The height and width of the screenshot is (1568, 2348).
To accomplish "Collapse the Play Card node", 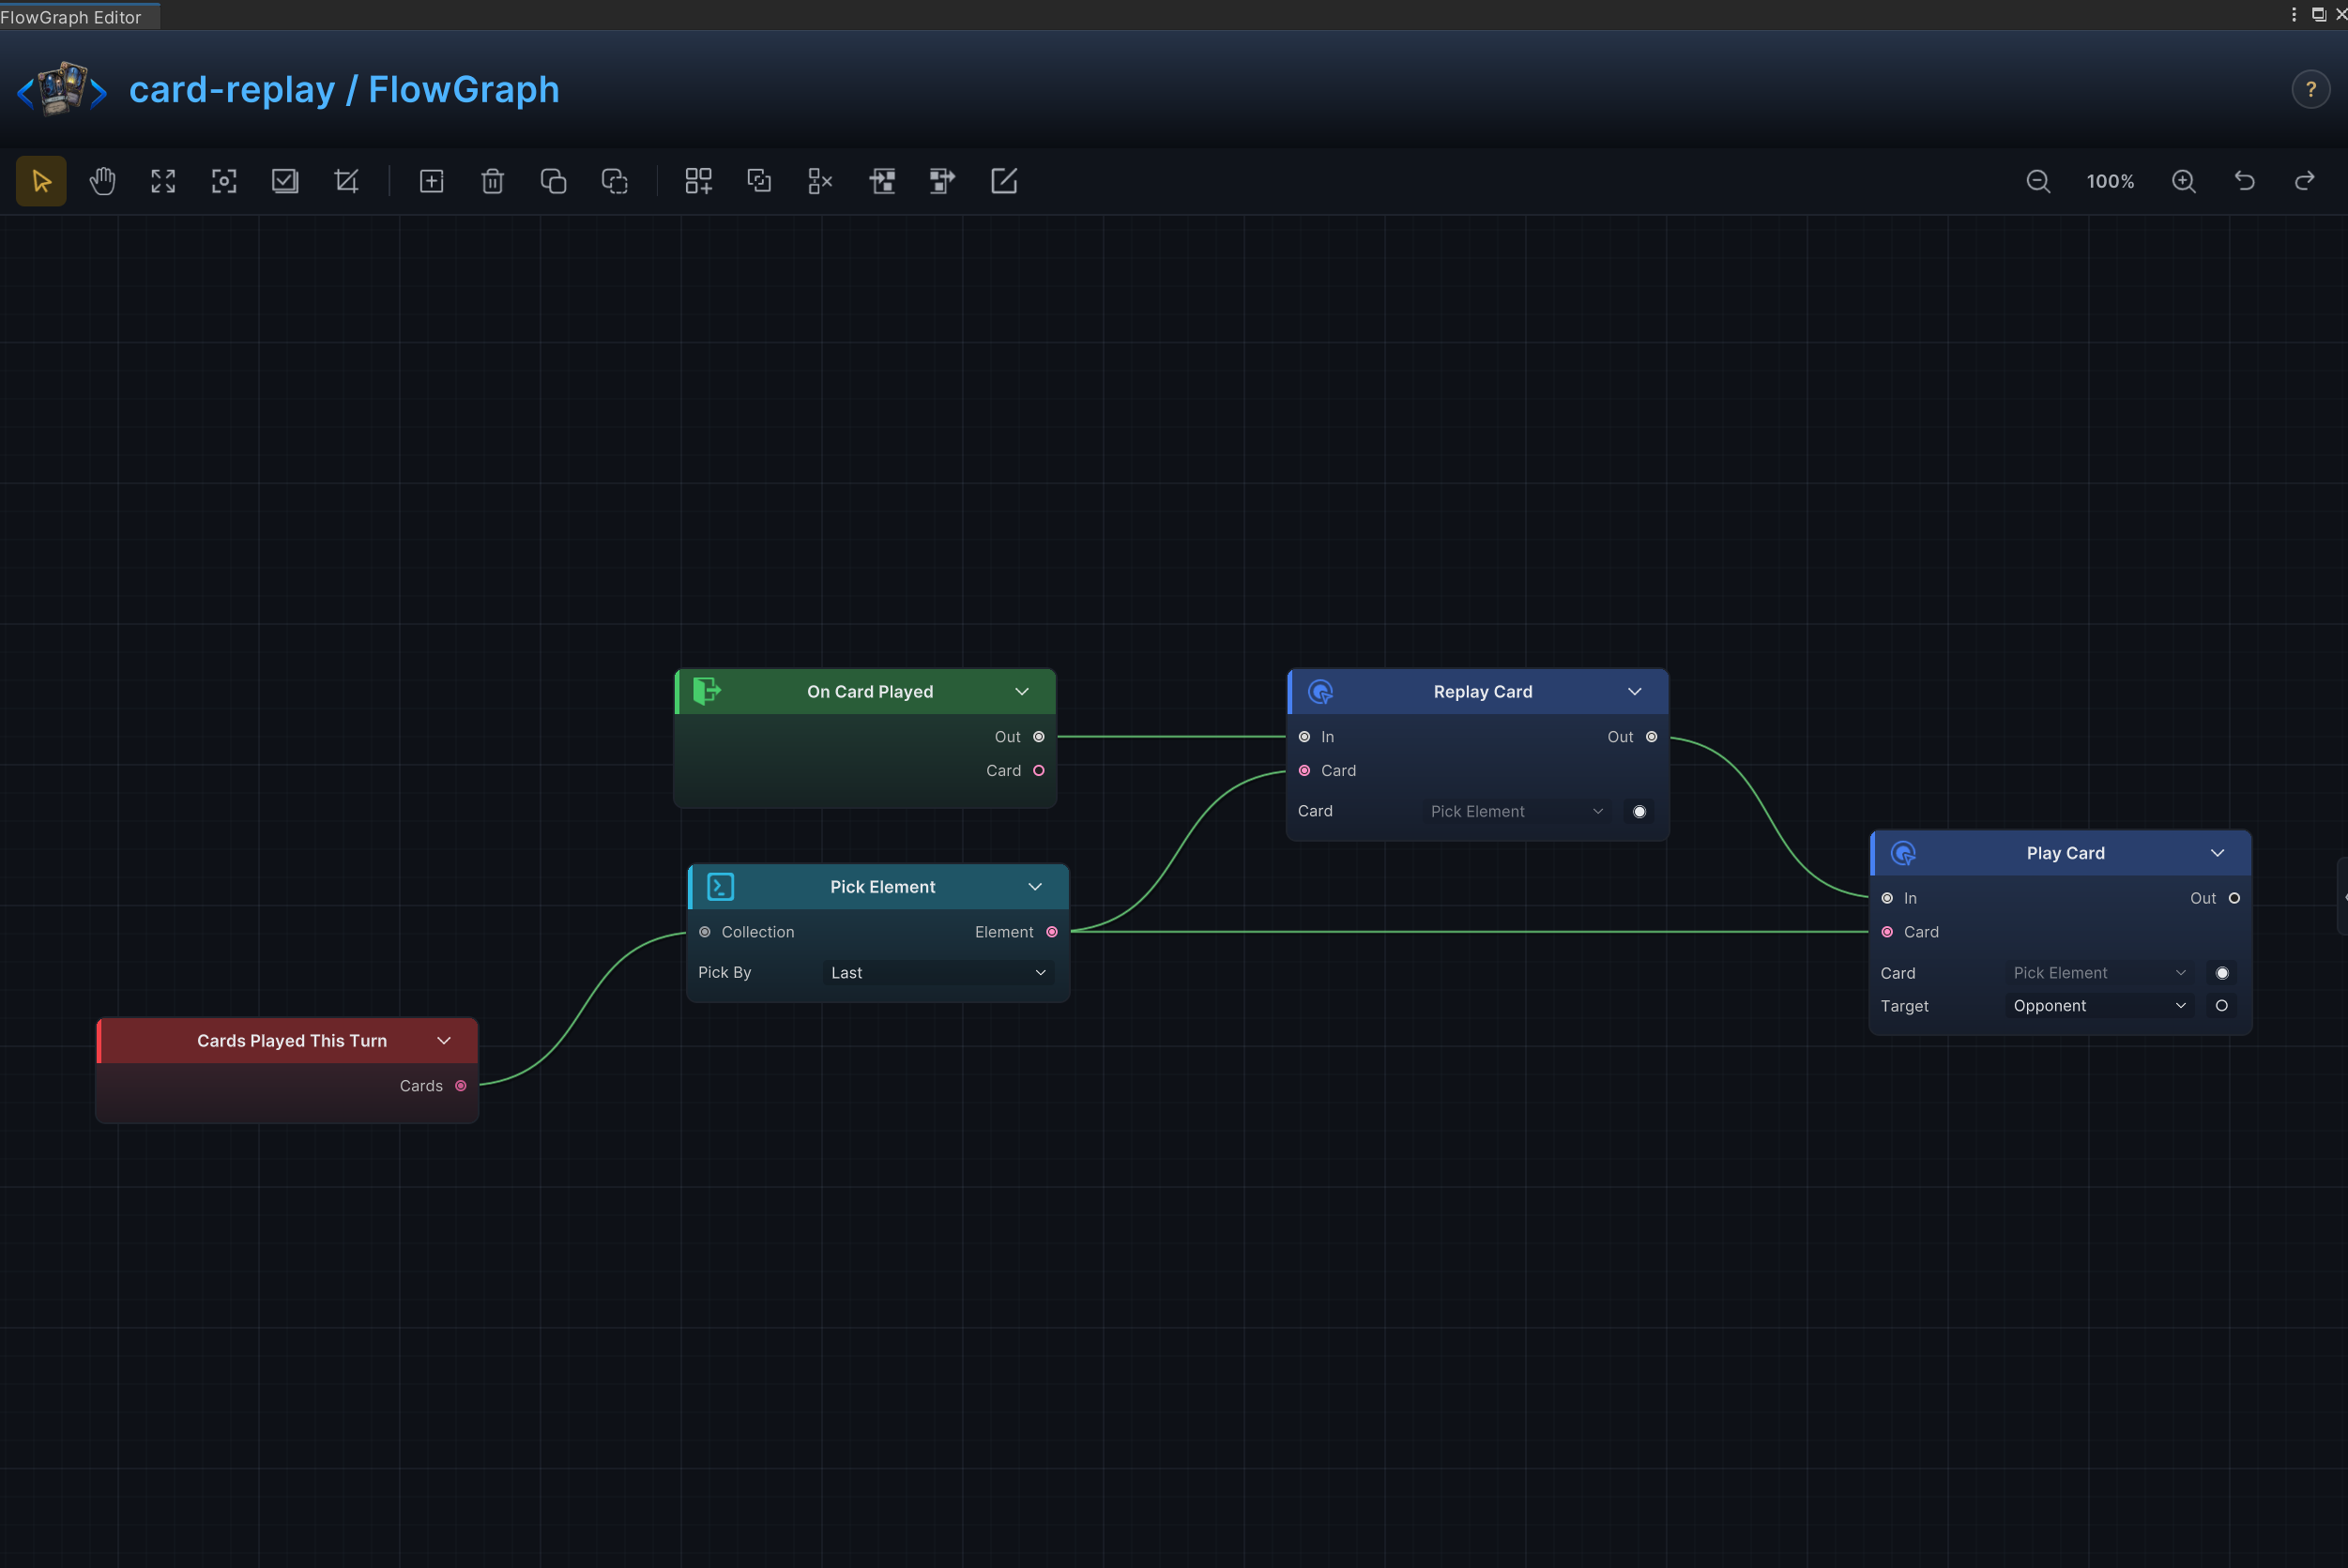I will [x=2218, y=853].
